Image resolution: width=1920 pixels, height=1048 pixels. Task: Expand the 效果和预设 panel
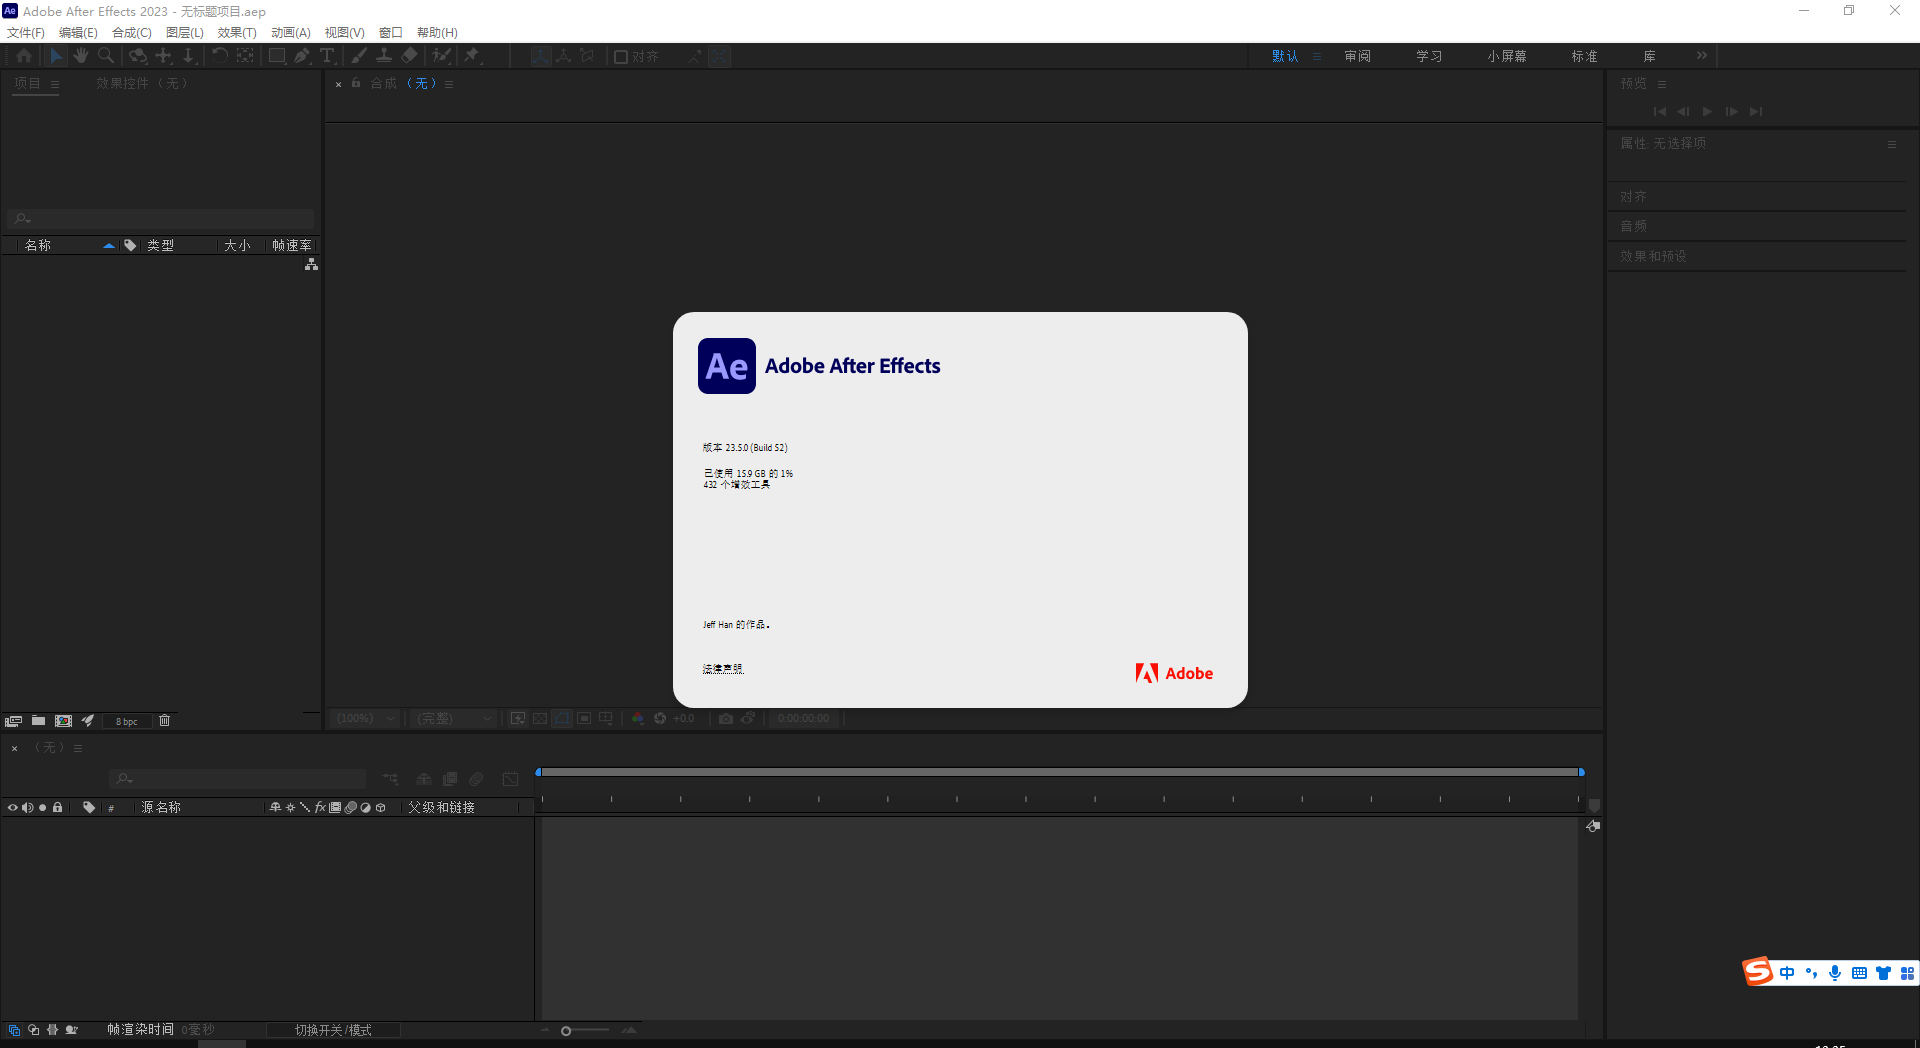point(1654,256)
